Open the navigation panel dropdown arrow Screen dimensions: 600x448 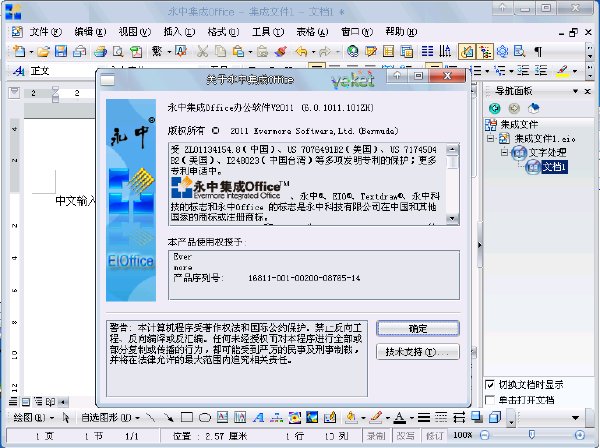tap(575, 91)
